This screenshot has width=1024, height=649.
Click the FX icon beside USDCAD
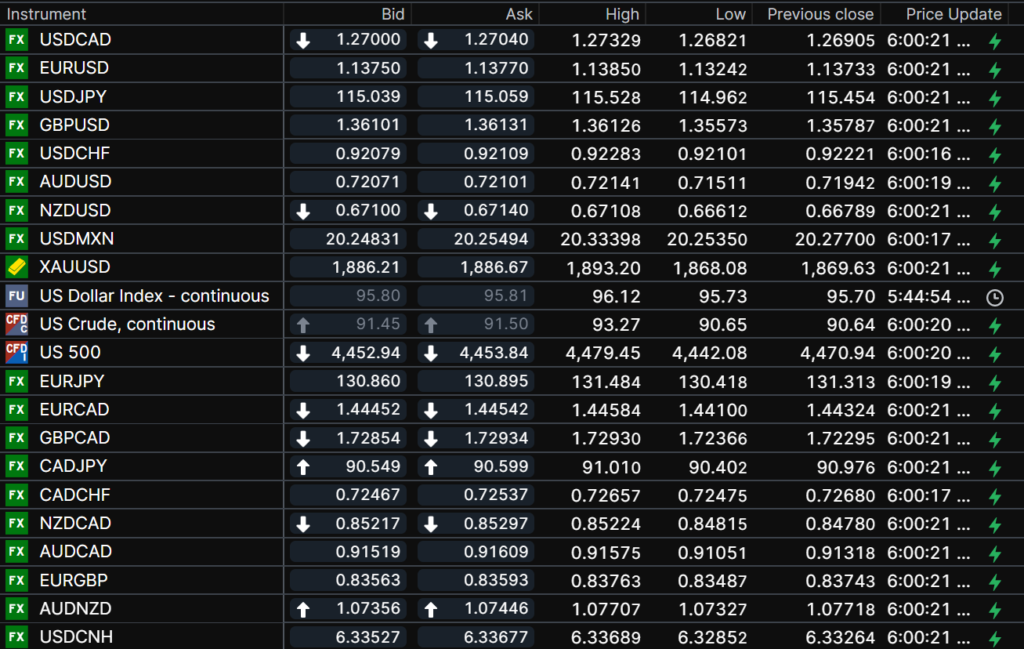tap(16, 40)
